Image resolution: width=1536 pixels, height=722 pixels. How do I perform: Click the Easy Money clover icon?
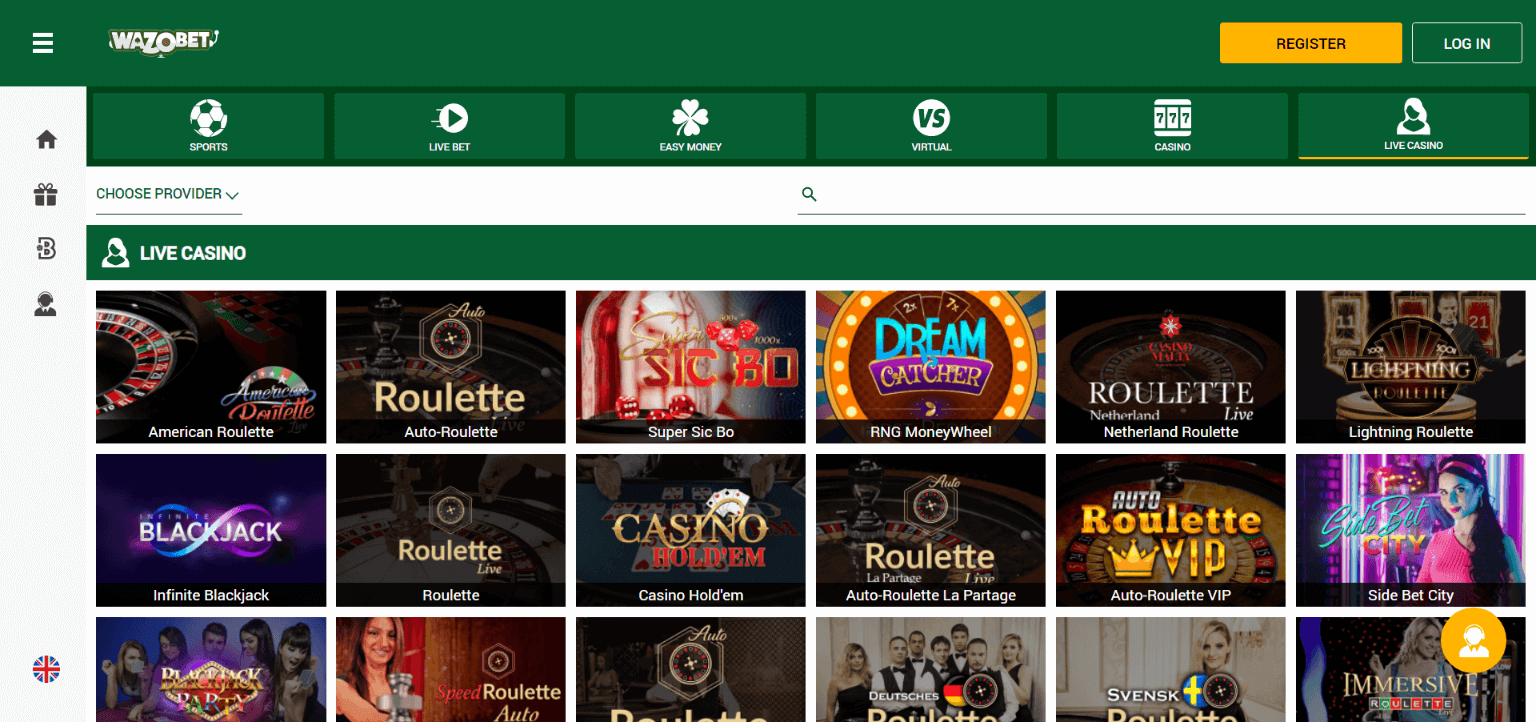(690, 118)
